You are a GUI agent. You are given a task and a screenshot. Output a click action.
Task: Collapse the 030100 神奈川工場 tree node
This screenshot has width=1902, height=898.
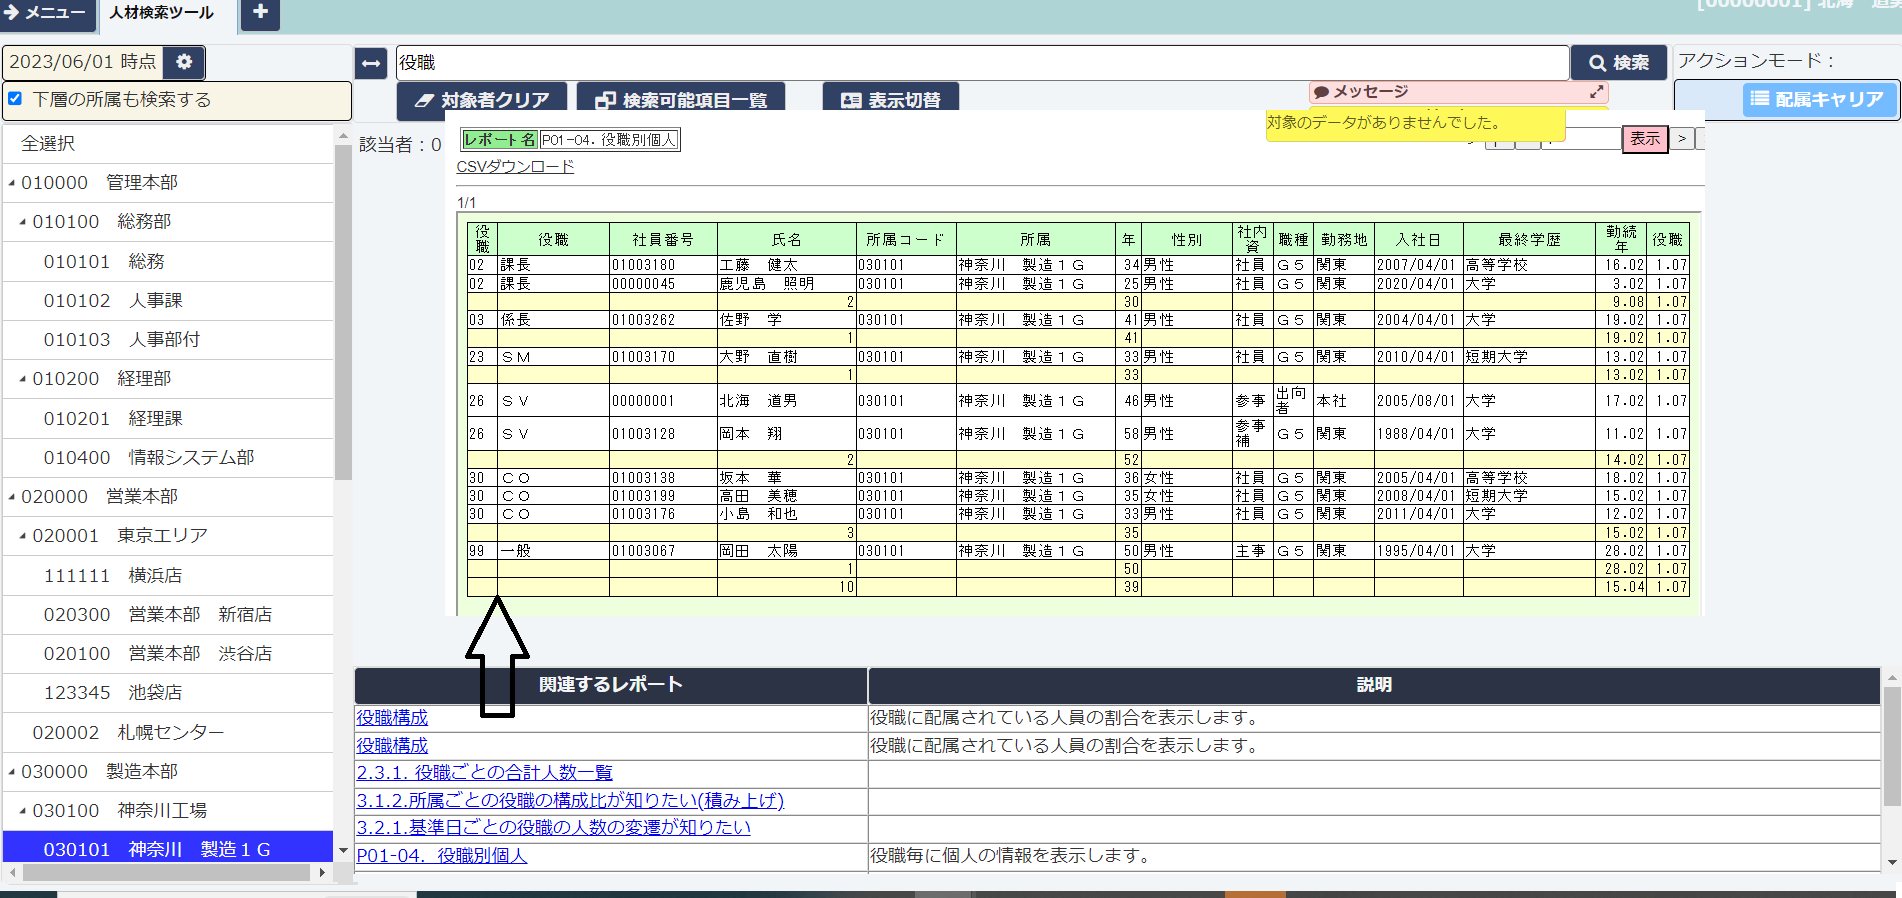pos(23,811)
